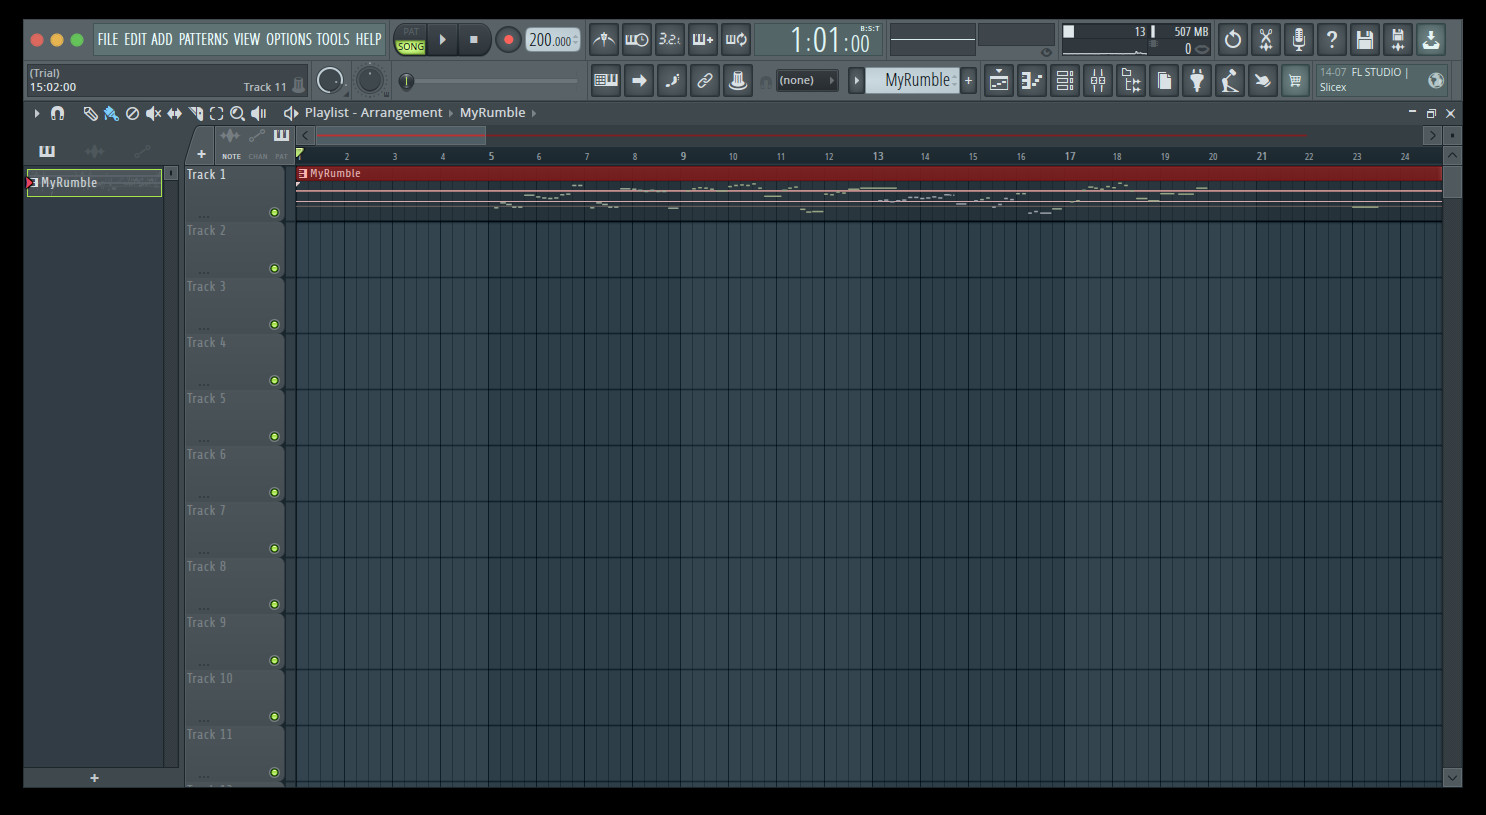
Task: Toggle countdown before recording
Action: pos(670,40)
